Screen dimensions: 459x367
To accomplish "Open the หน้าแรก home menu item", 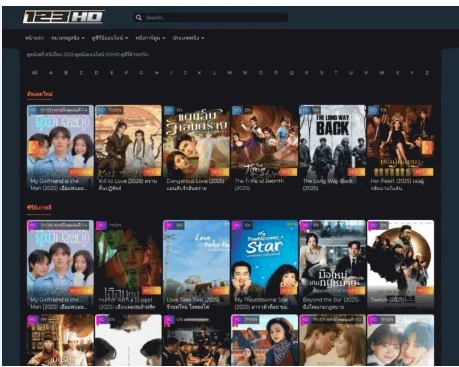I will pos(35,38).
